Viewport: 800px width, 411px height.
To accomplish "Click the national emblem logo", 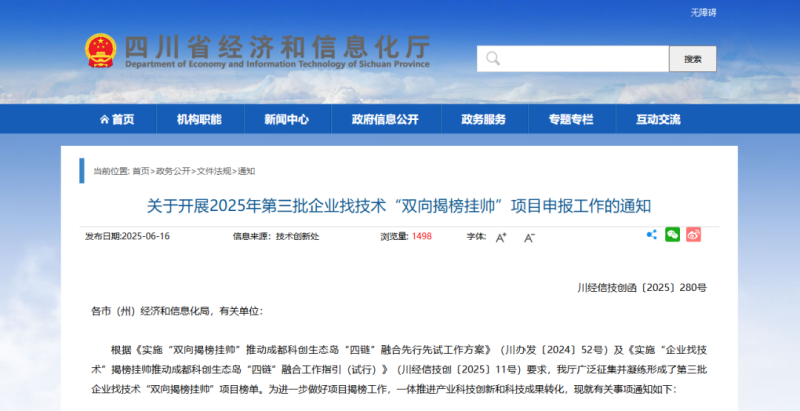I will click(101, 51).
